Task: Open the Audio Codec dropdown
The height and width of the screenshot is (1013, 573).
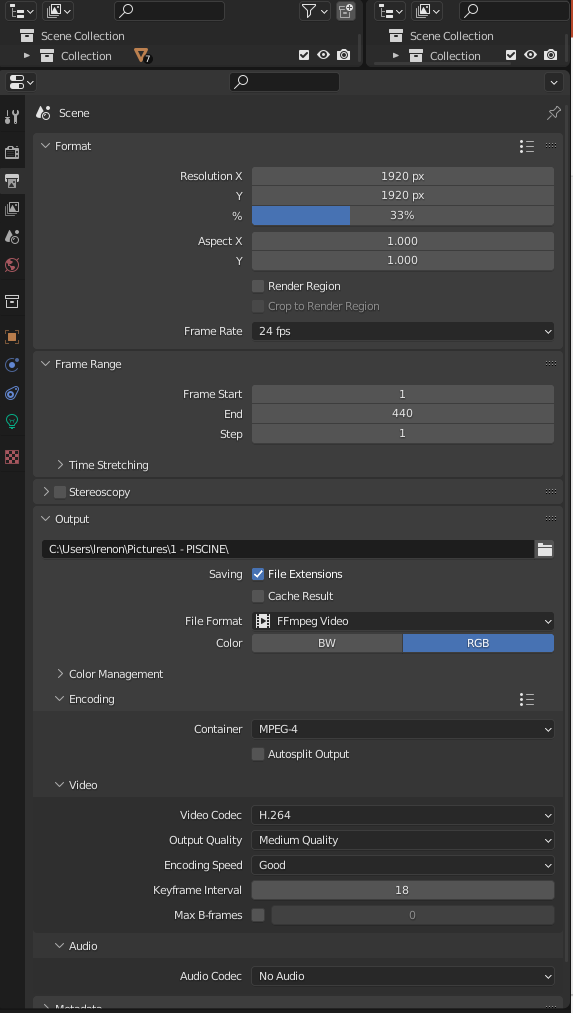Action: tap(402, 976)
